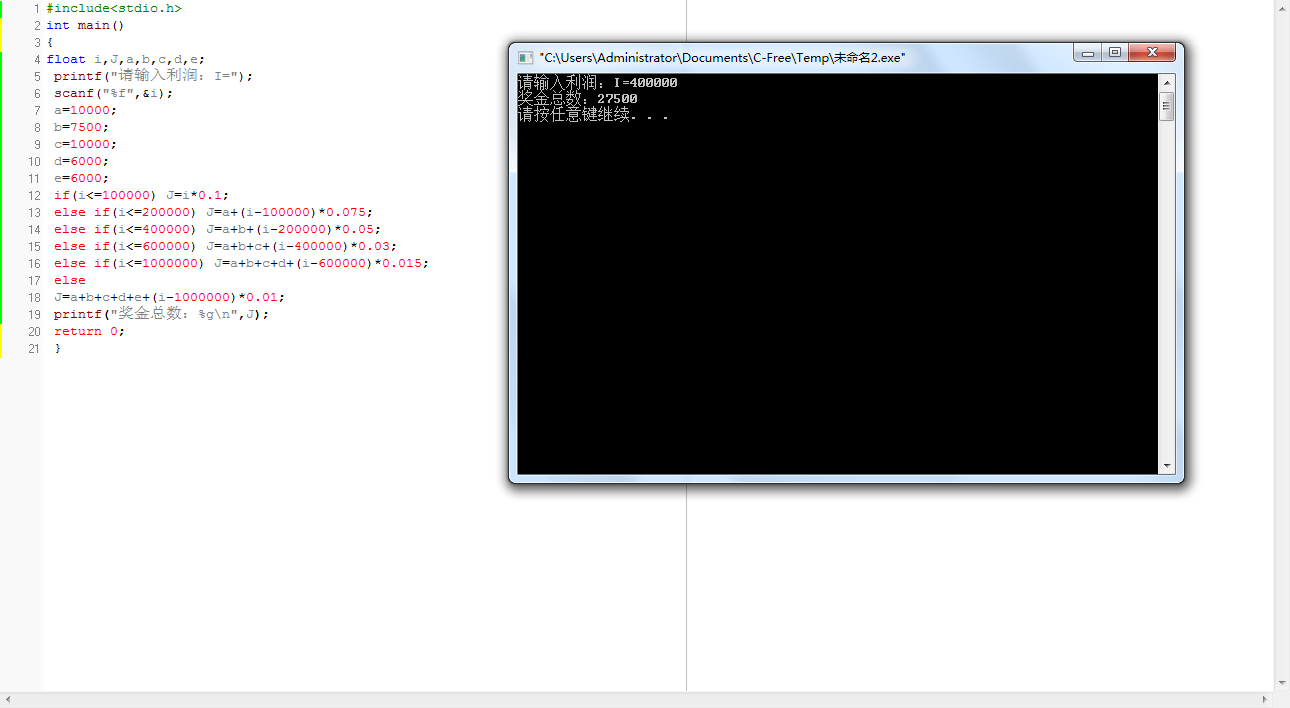This screenshot has height=708, width=1290.
Task: Click the console scrollbar up arrow
Action: click(1167, 82)
